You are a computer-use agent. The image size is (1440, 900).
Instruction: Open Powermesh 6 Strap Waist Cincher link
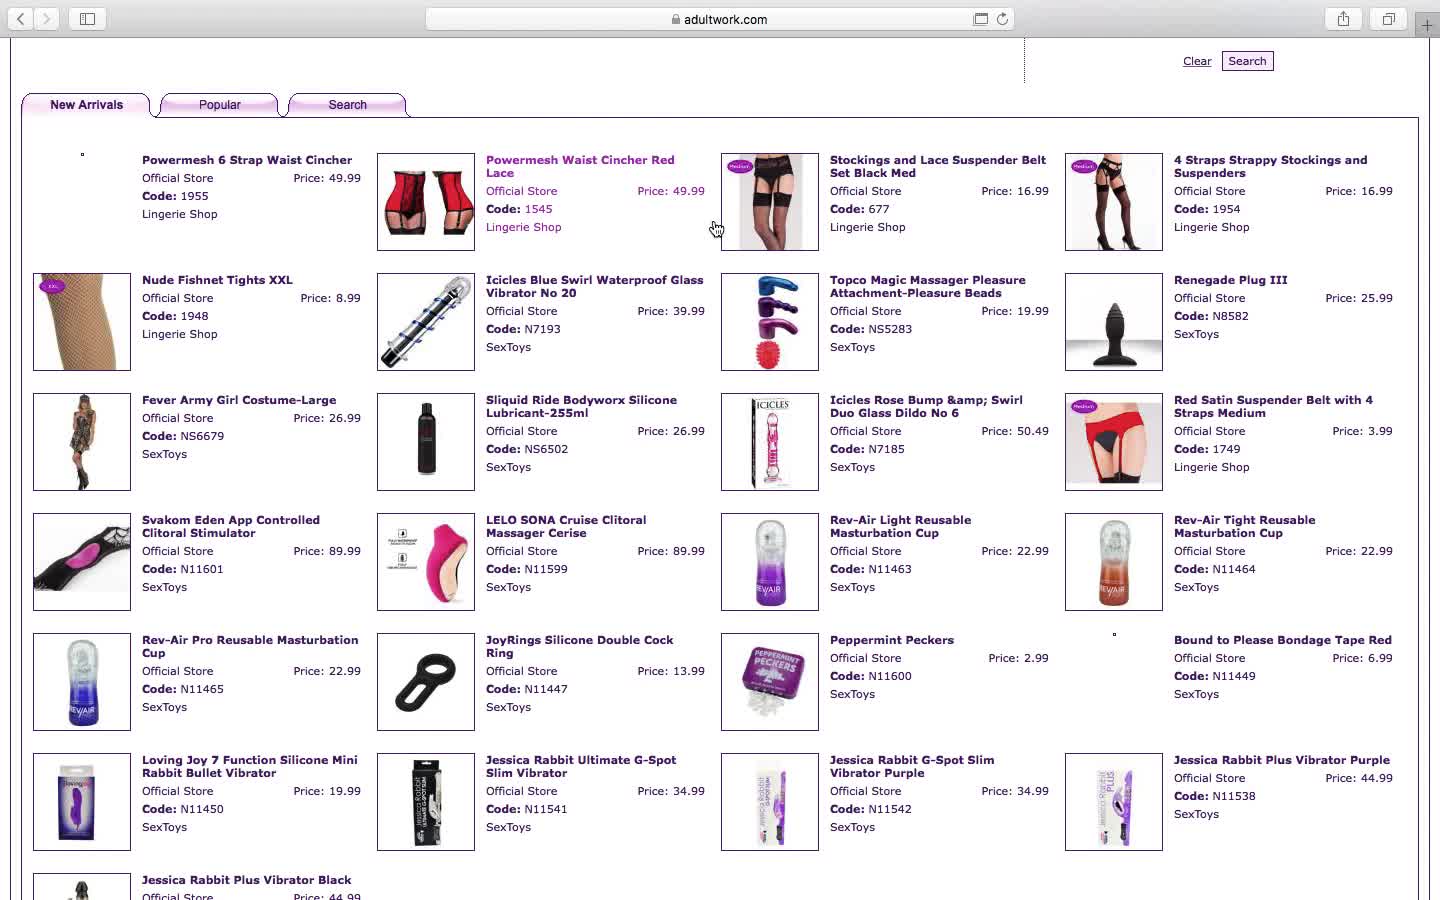(x=247, y=160)
